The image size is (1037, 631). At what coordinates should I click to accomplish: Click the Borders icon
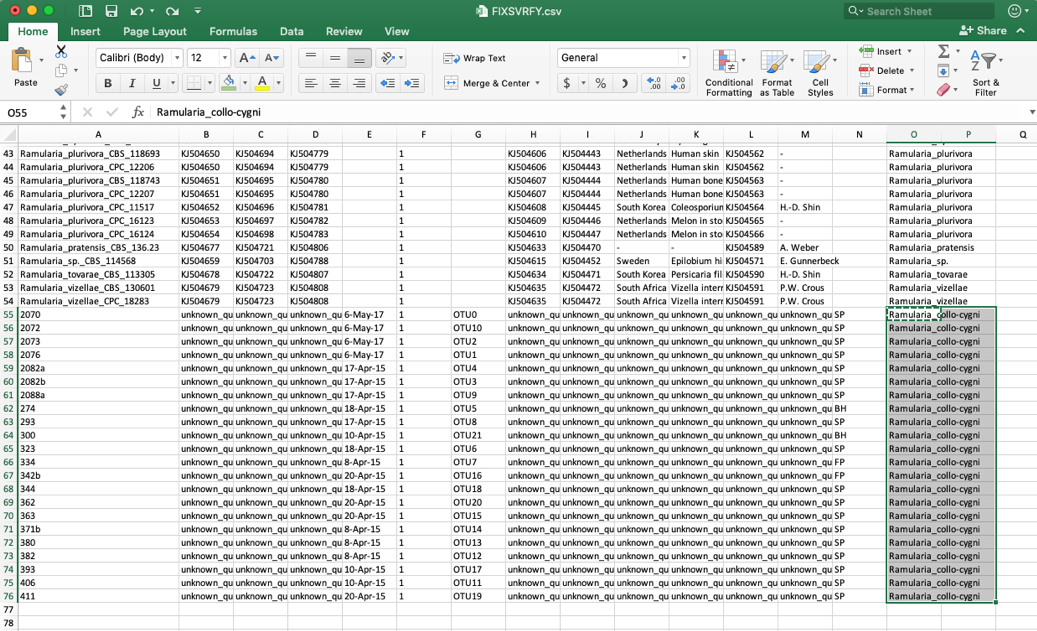[194, 83]
